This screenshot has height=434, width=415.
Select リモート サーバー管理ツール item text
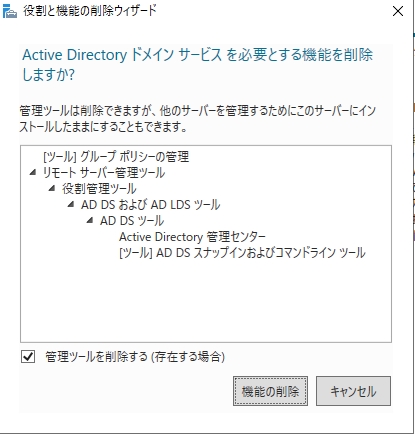coord(104,173)
